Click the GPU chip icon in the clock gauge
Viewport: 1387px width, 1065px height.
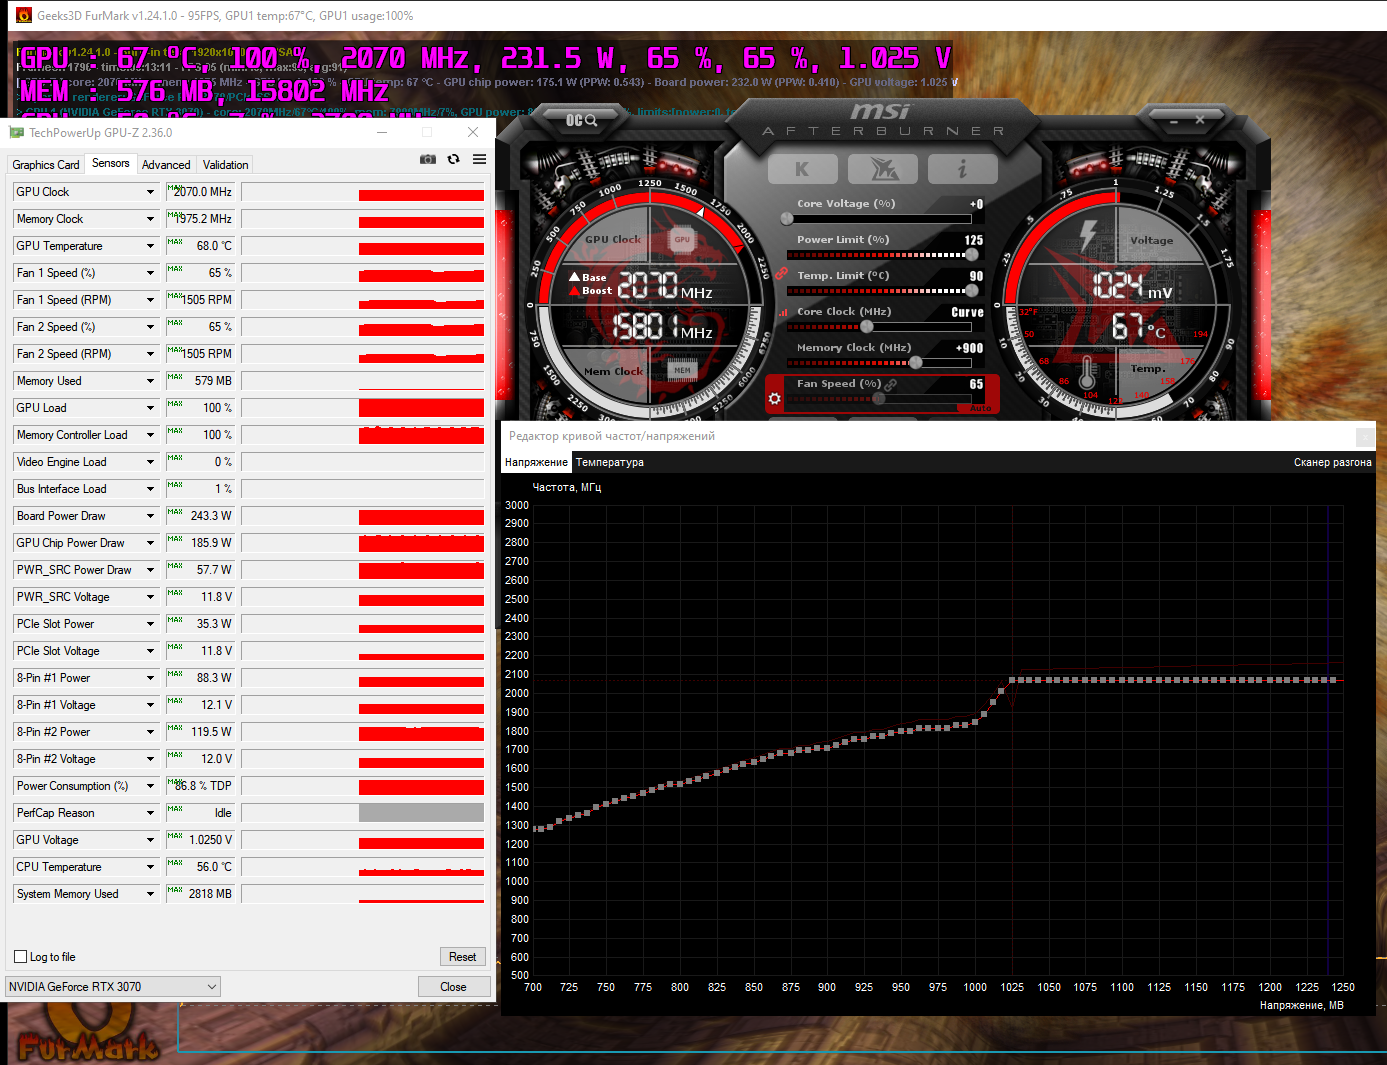(x=682, y=239)
